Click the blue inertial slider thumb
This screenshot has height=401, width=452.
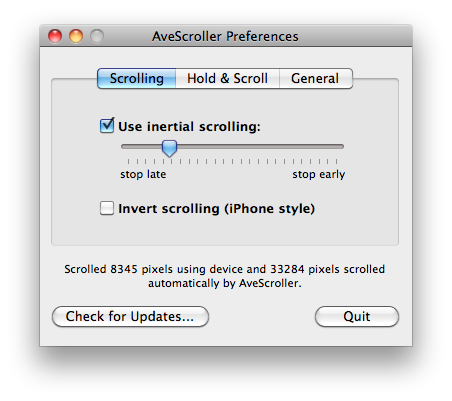(169, 148)
